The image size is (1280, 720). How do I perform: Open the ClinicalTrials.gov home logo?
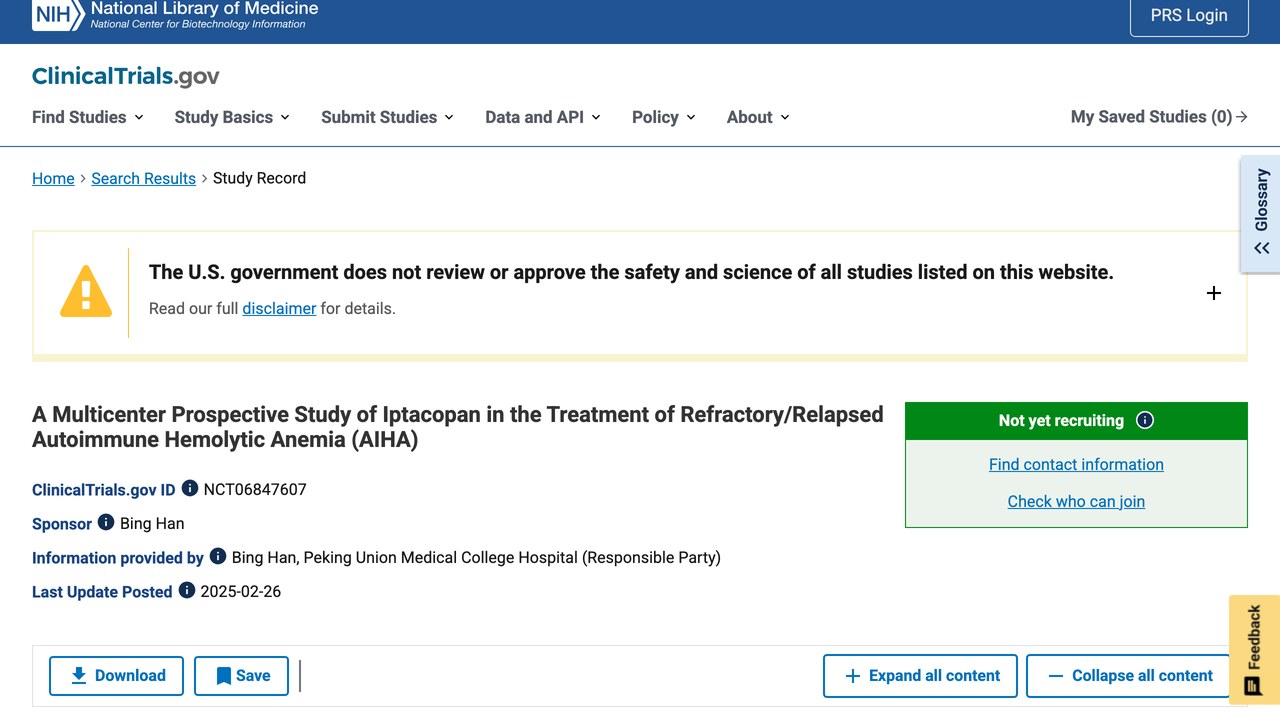tap(125, 76)
